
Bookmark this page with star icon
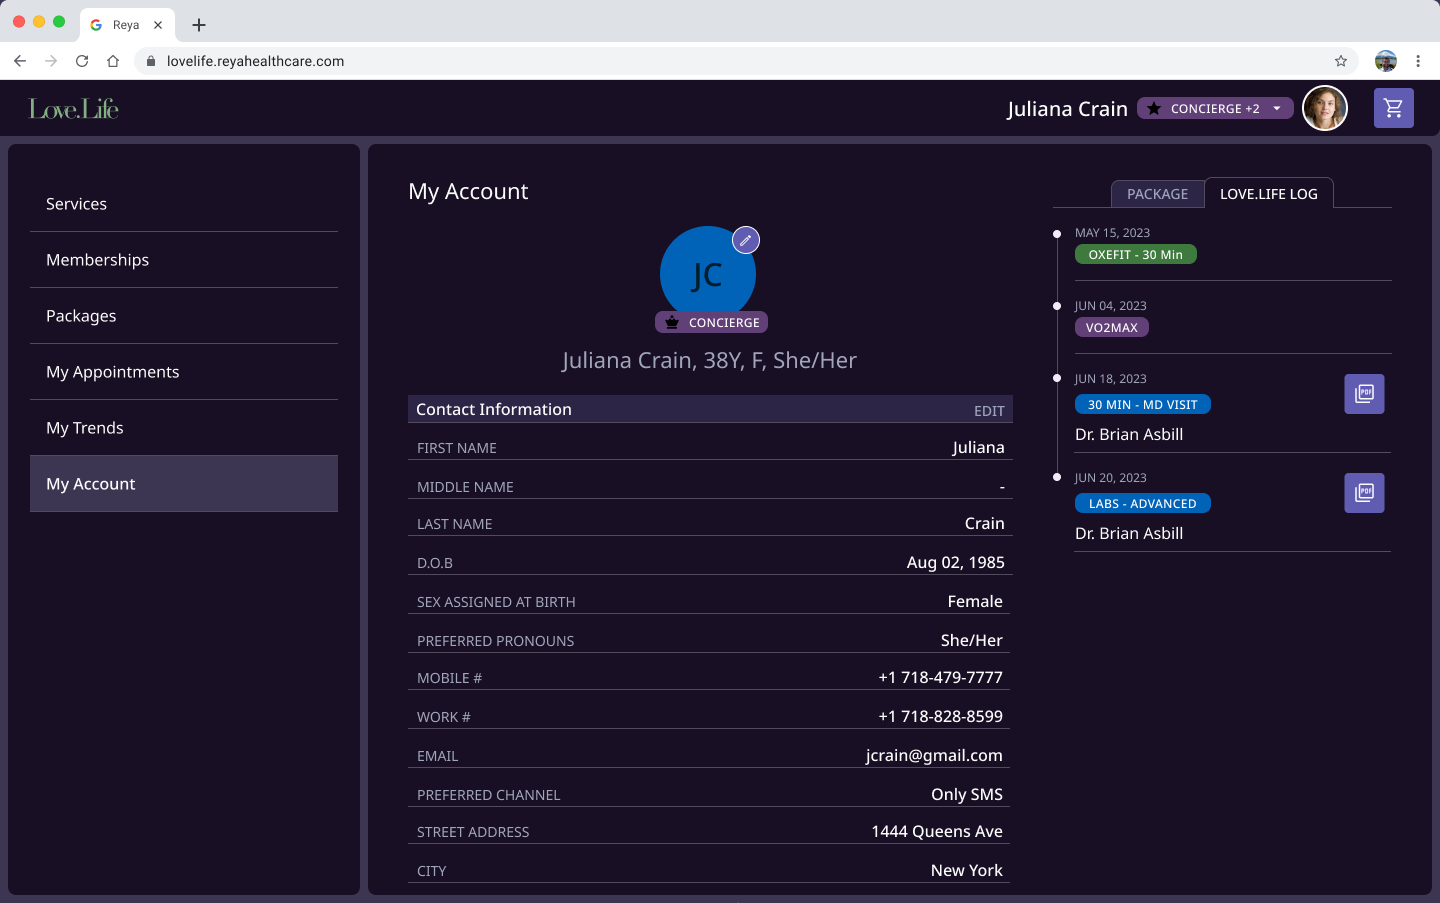pyautogui.click(x=1341, y=61)
